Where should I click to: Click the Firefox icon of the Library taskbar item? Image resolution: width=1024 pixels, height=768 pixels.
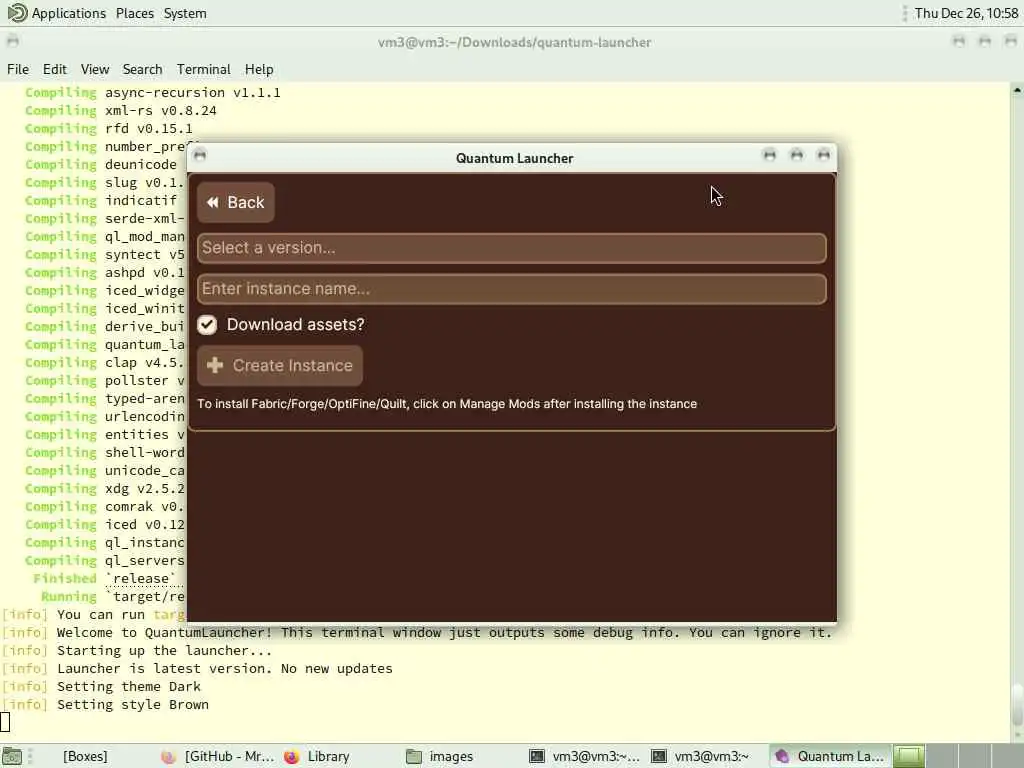pos(291,756)
